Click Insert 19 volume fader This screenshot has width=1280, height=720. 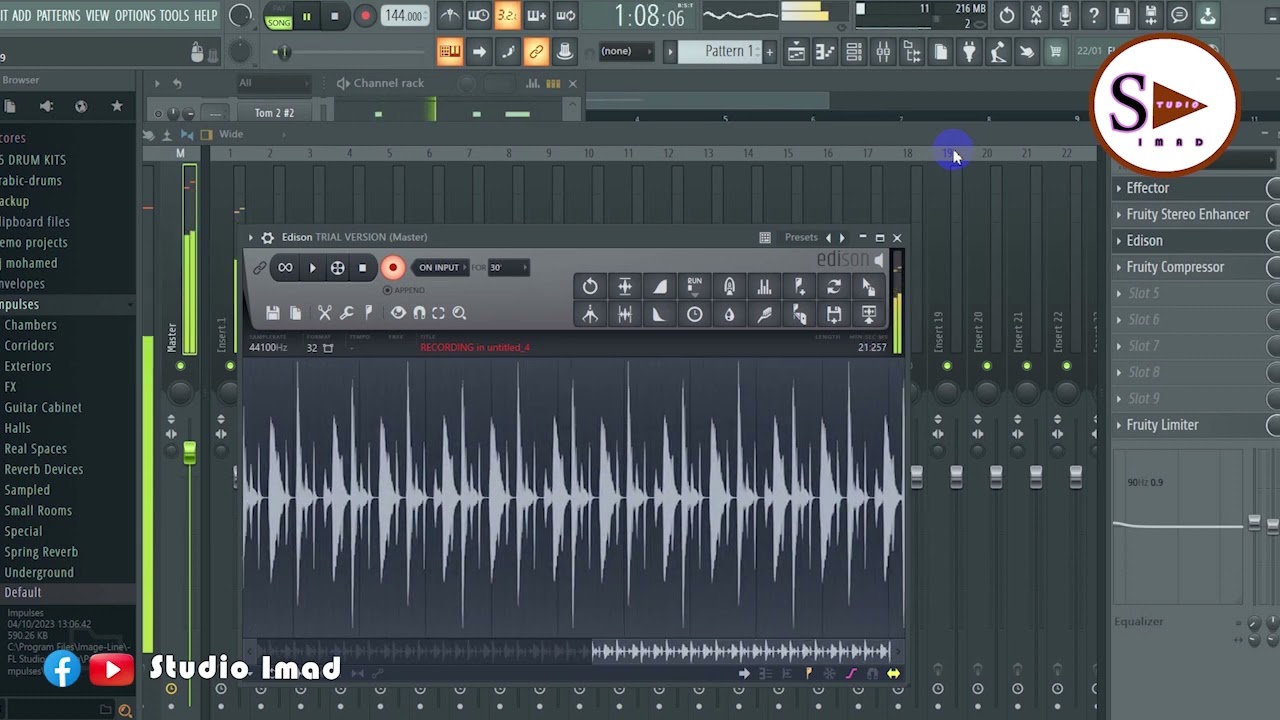[x=956, y=477]
